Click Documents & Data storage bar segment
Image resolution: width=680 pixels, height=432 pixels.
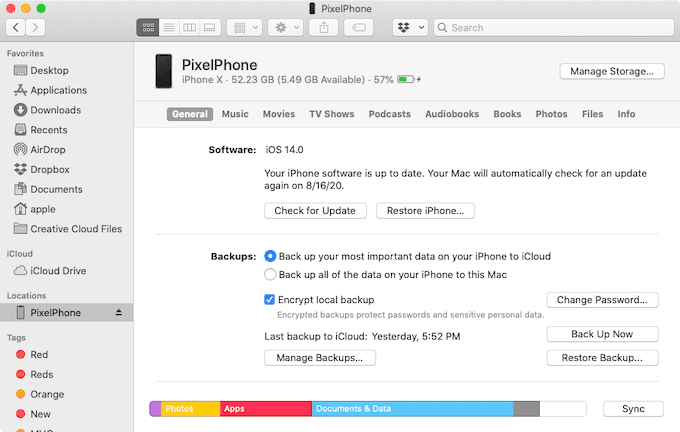(x=412, y=409)
